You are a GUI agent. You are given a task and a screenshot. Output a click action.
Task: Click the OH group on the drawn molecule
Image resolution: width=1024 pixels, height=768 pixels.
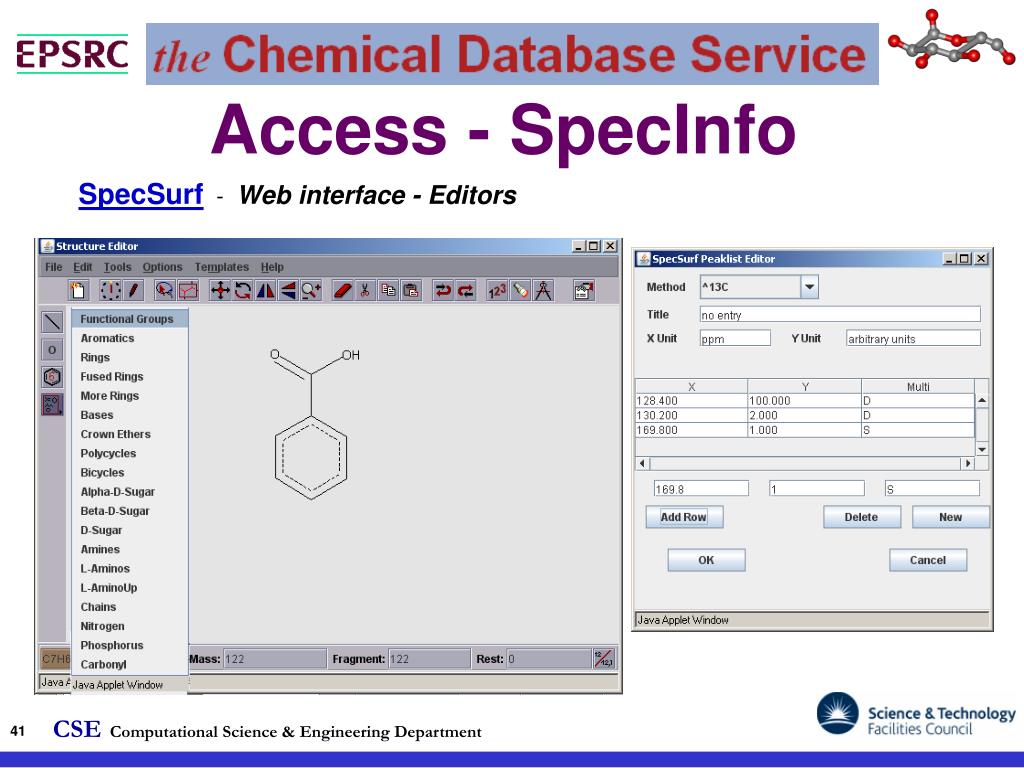coord(351,355)
